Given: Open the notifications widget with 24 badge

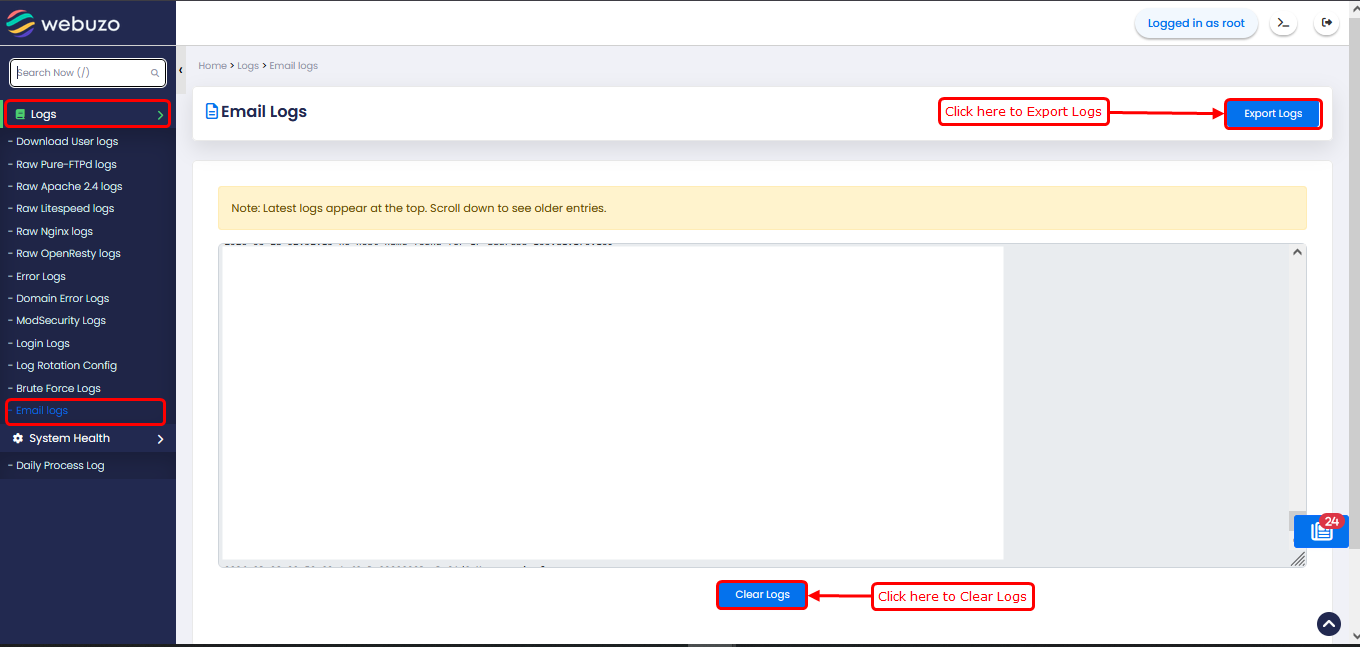Looking at the screenshot, I should click(1321, 531).
